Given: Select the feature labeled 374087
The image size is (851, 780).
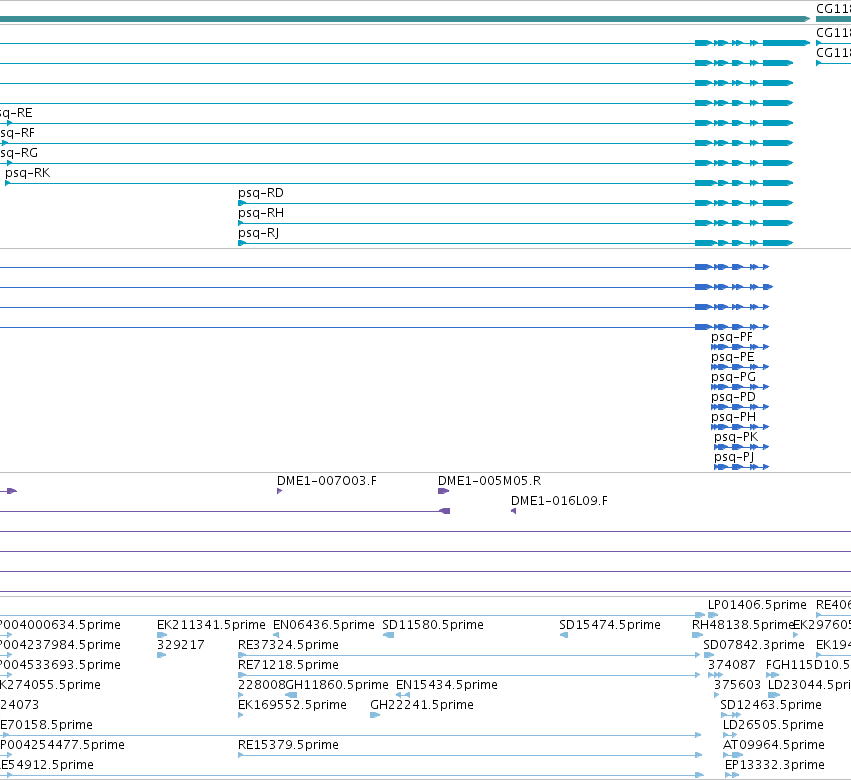Looking at the screenshot, I should coord(732,665).
